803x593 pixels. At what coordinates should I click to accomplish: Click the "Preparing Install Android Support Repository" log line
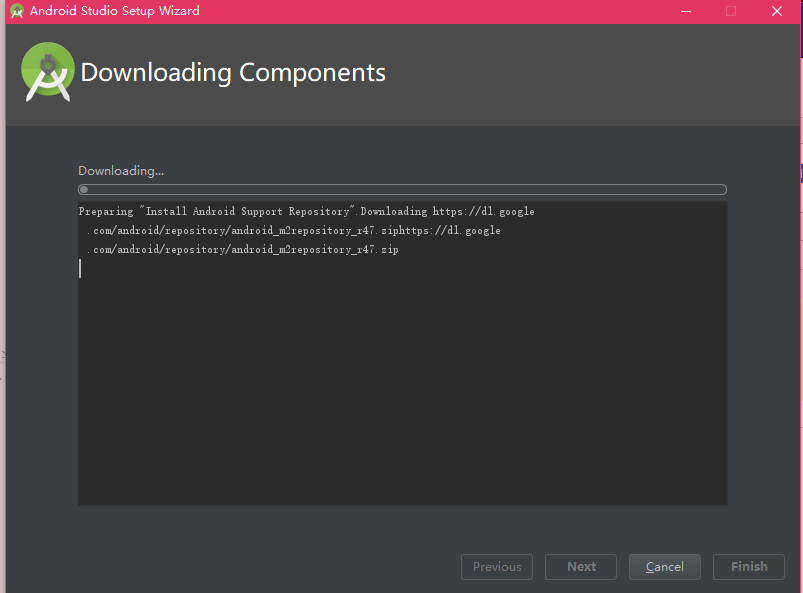(x=306, y=211)
